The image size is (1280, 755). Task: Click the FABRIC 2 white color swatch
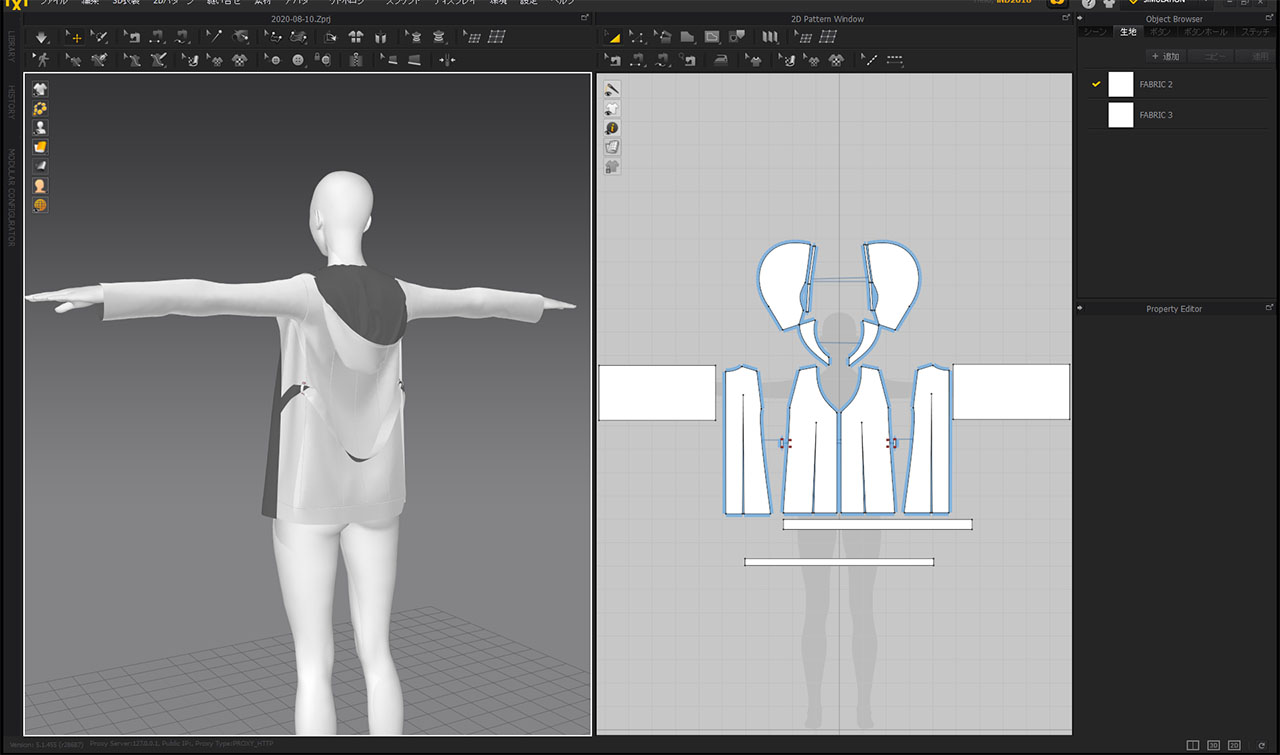1121,84
